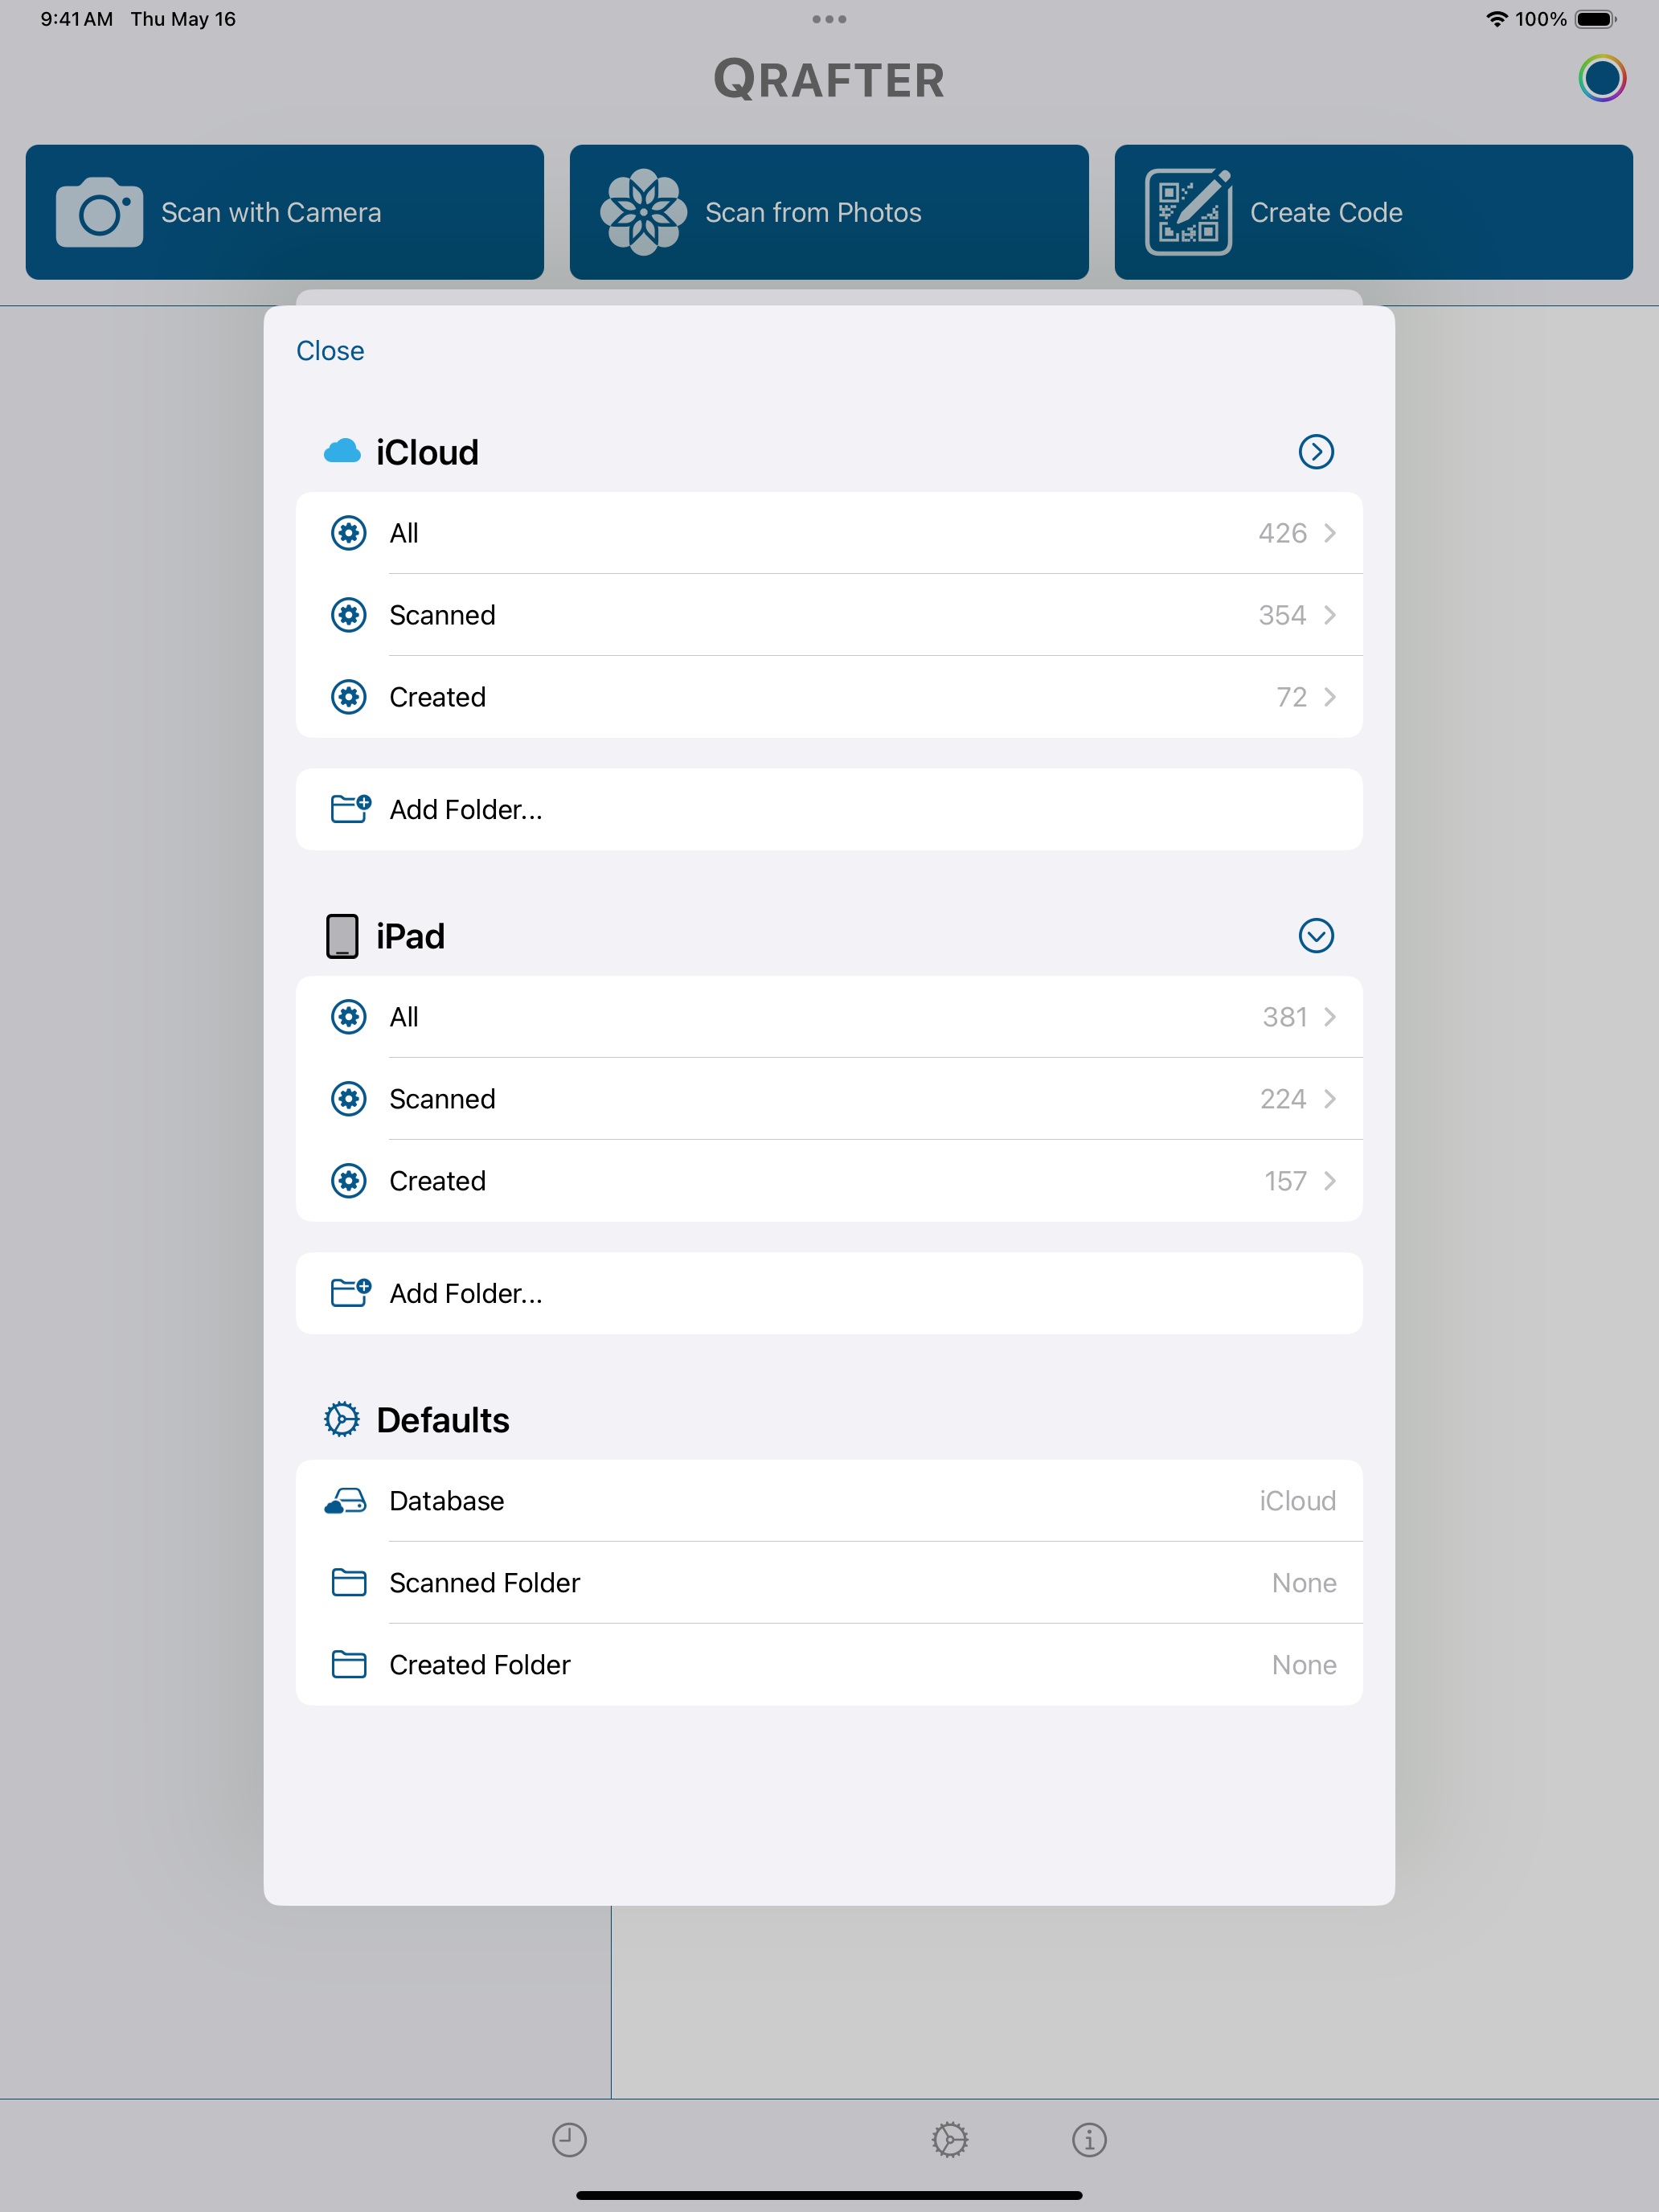The height and width of the screenshot is (2212, 1659).
Task: Open iPad Scanned with 224 items
Action: click(x=829, y=1099)
